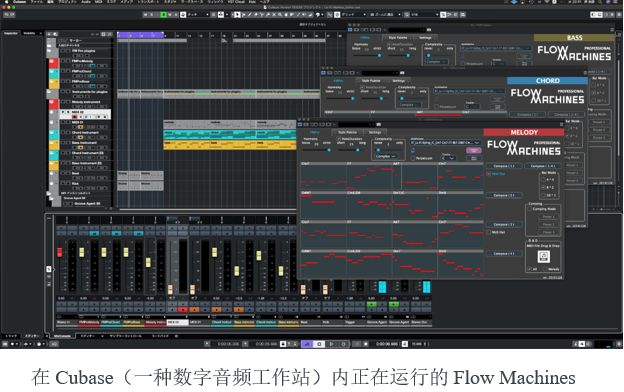Open lower zone gear settings icon

click(x=176, y=336)
